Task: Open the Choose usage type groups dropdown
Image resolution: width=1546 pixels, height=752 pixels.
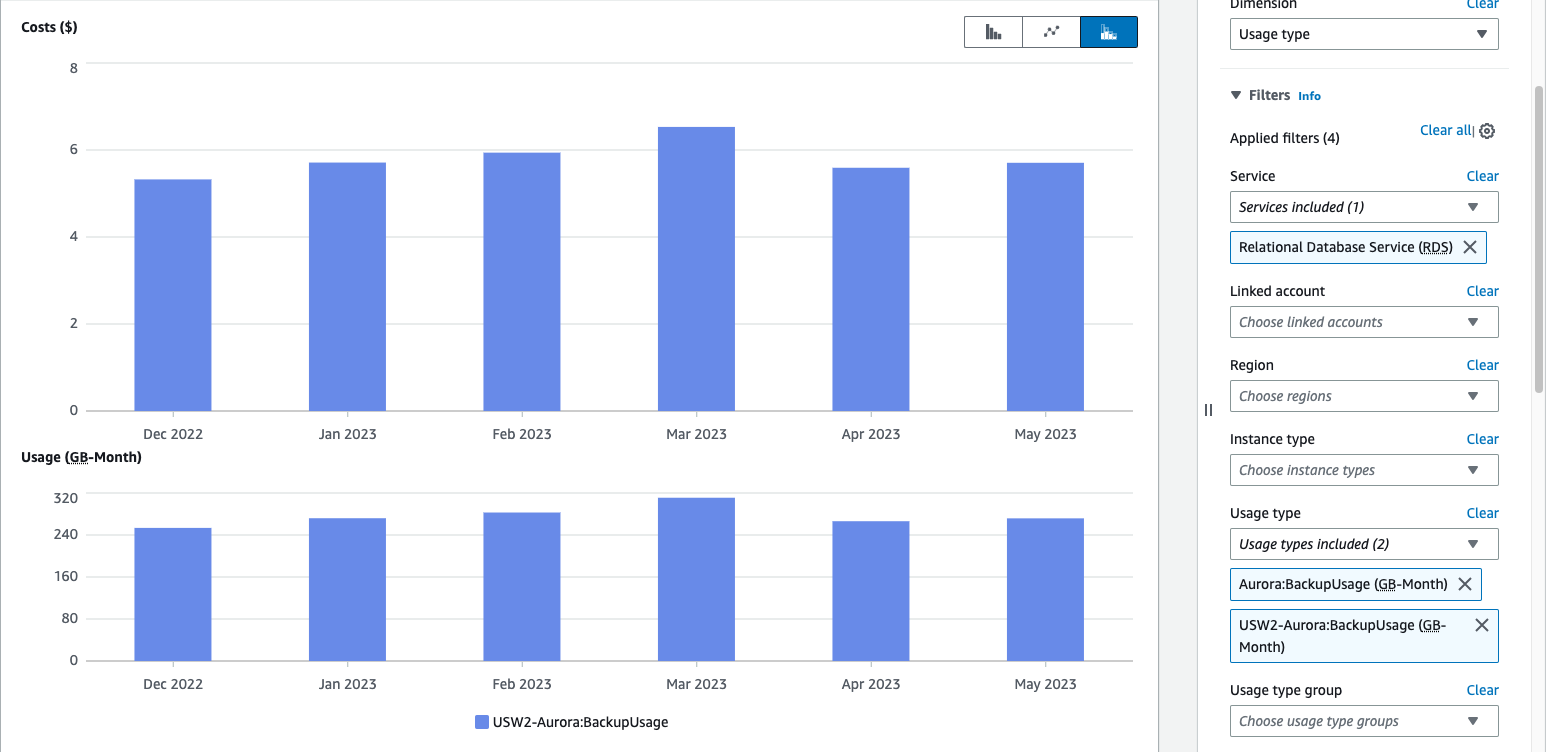Action: (x=1363, y=720)
